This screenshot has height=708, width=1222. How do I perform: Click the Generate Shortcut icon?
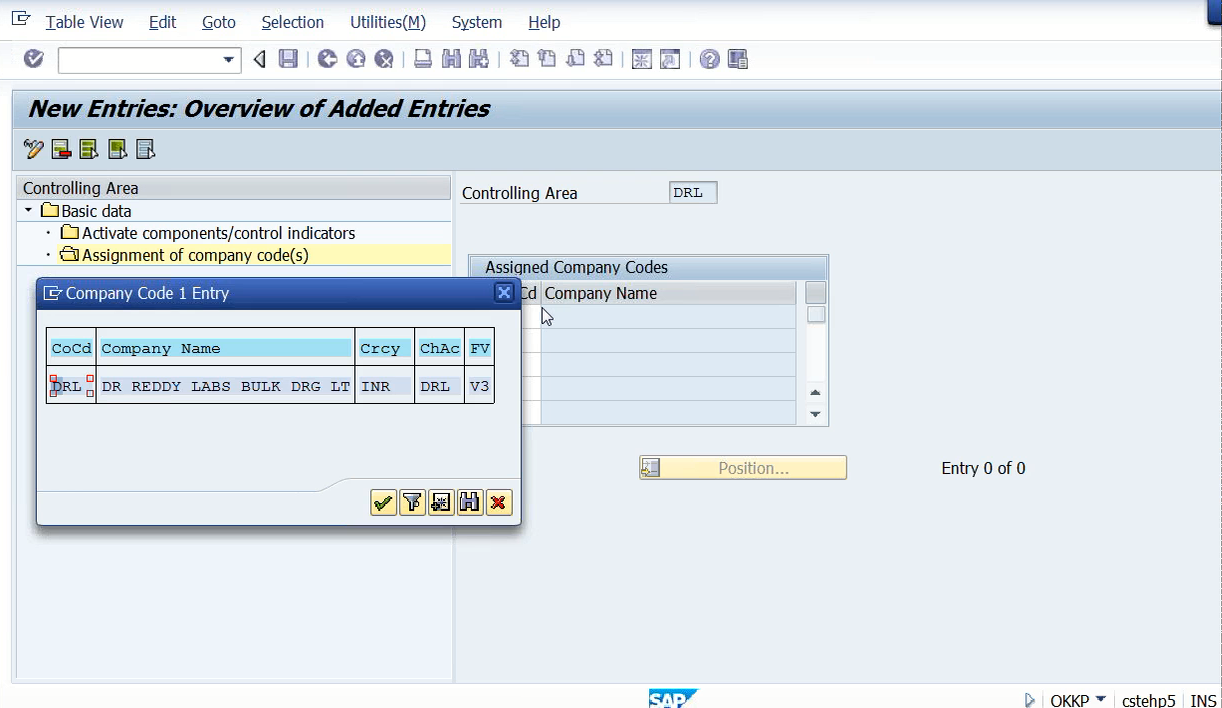[670, 60]
